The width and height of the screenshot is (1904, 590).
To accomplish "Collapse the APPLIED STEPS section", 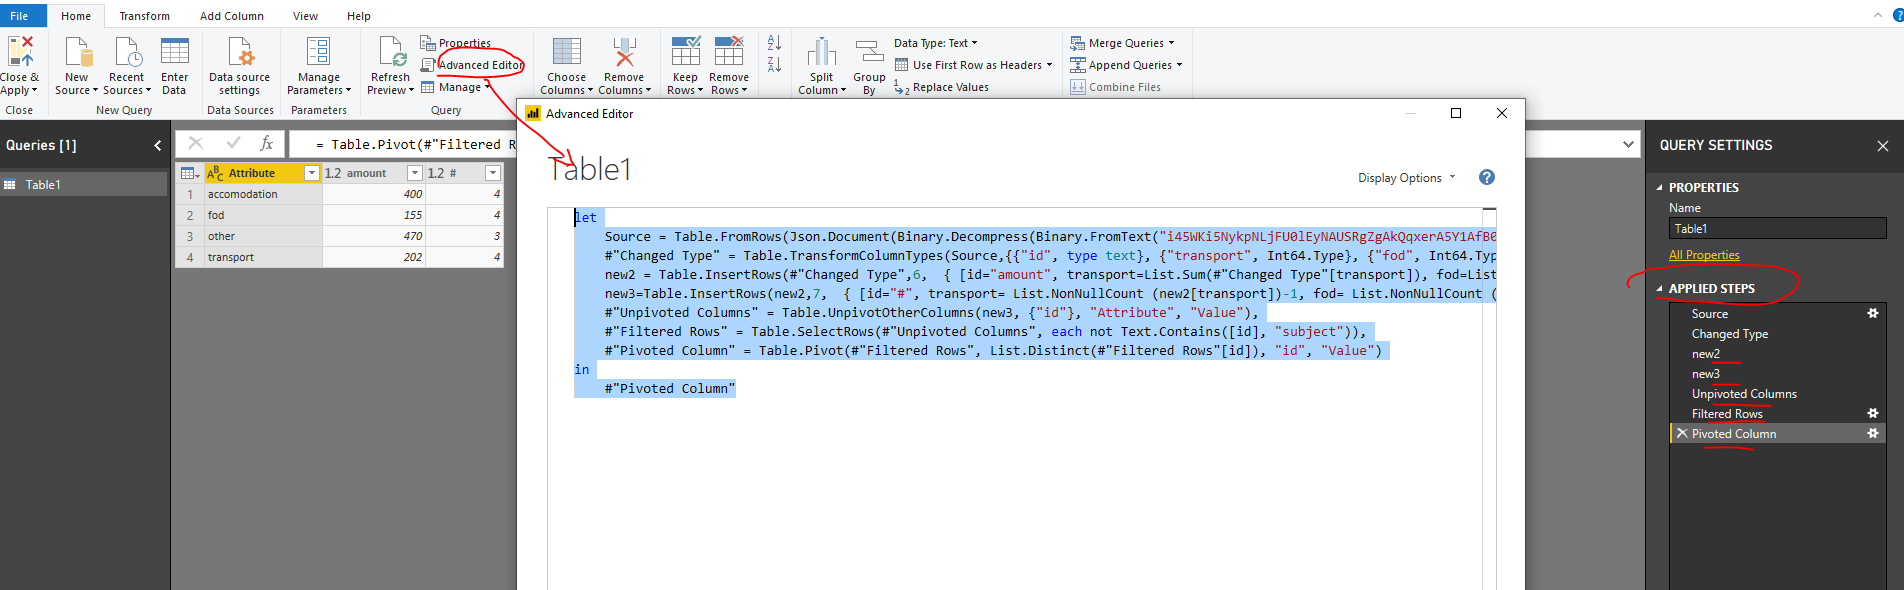I will (x=1661, y=289).
